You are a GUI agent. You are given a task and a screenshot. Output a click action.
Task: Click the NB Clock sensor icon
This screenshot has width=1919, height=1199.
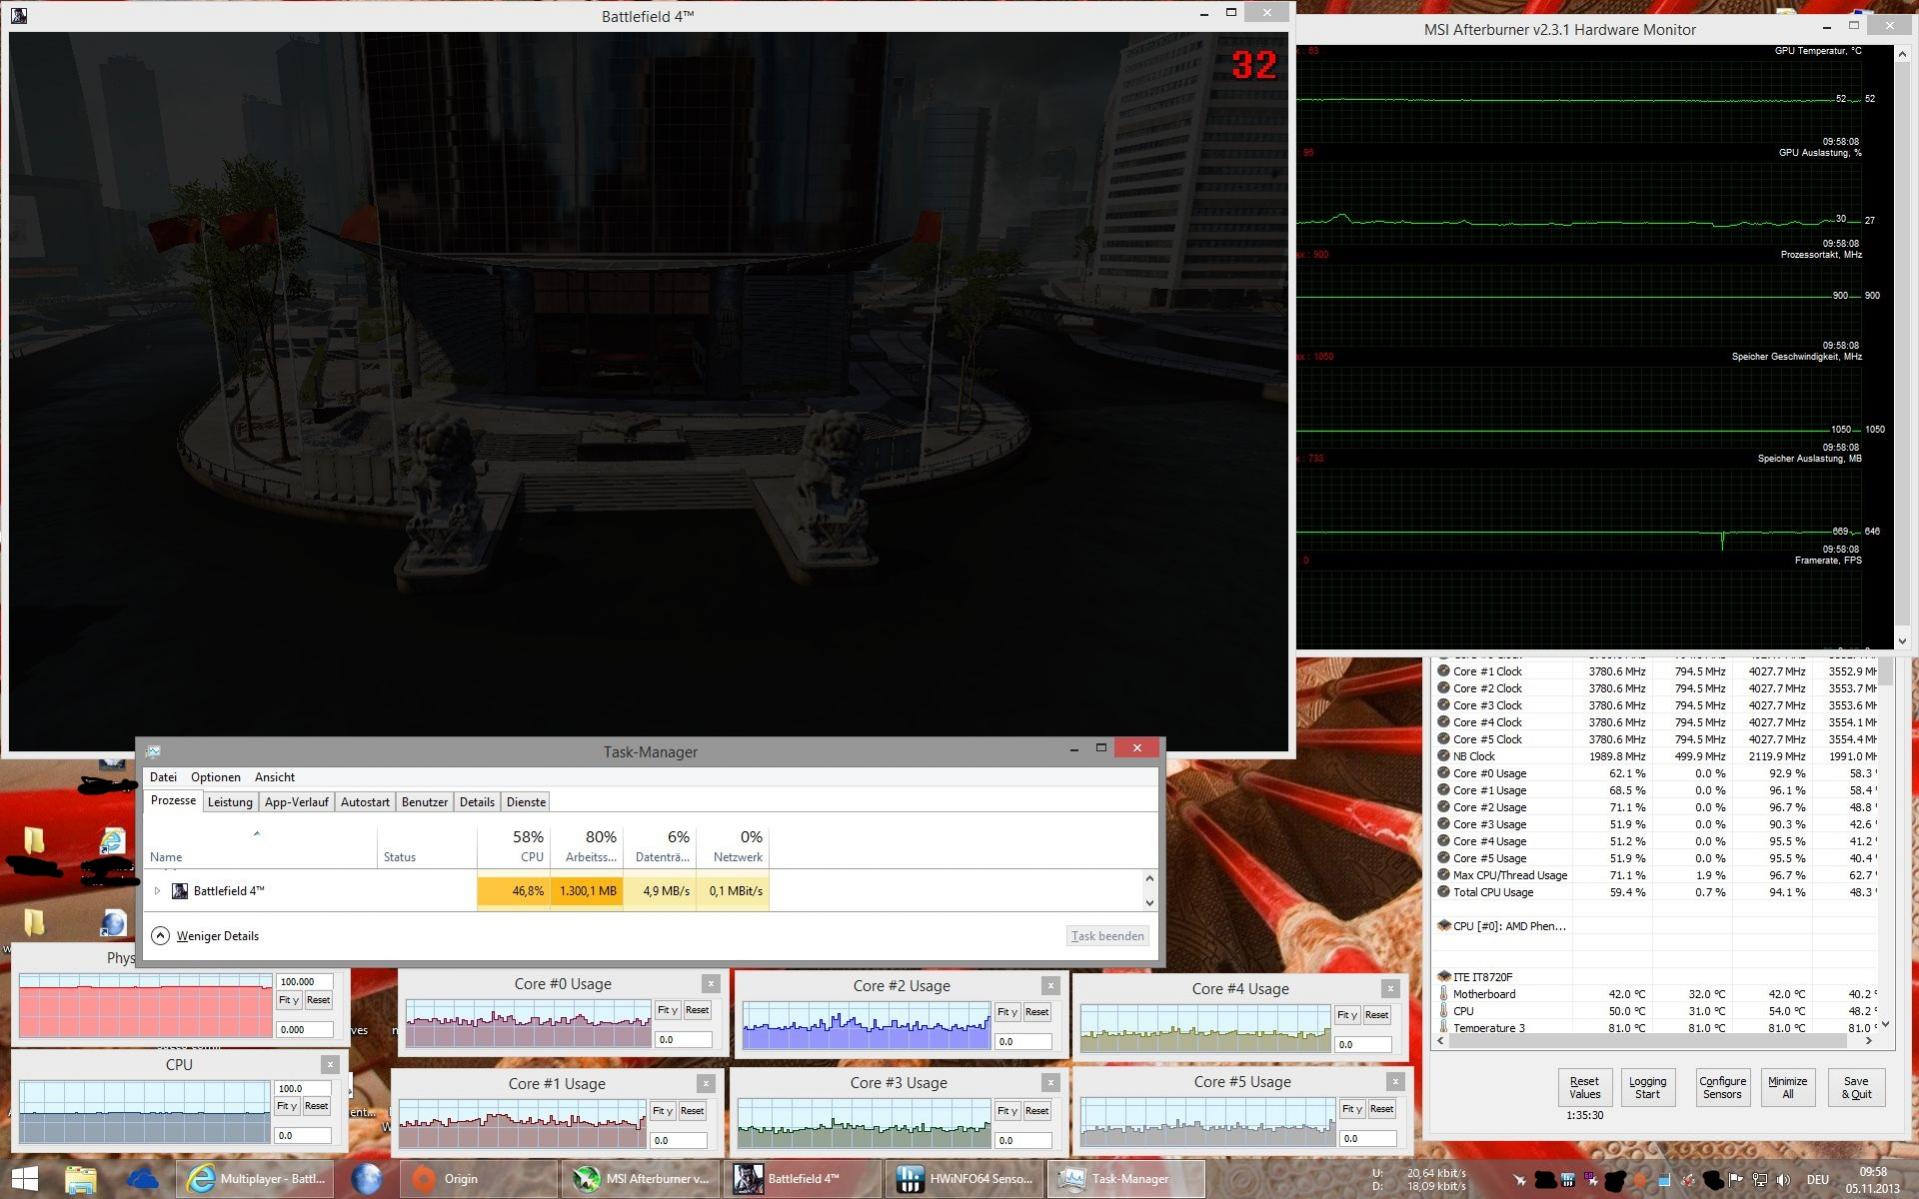[x=1443, y=756]
